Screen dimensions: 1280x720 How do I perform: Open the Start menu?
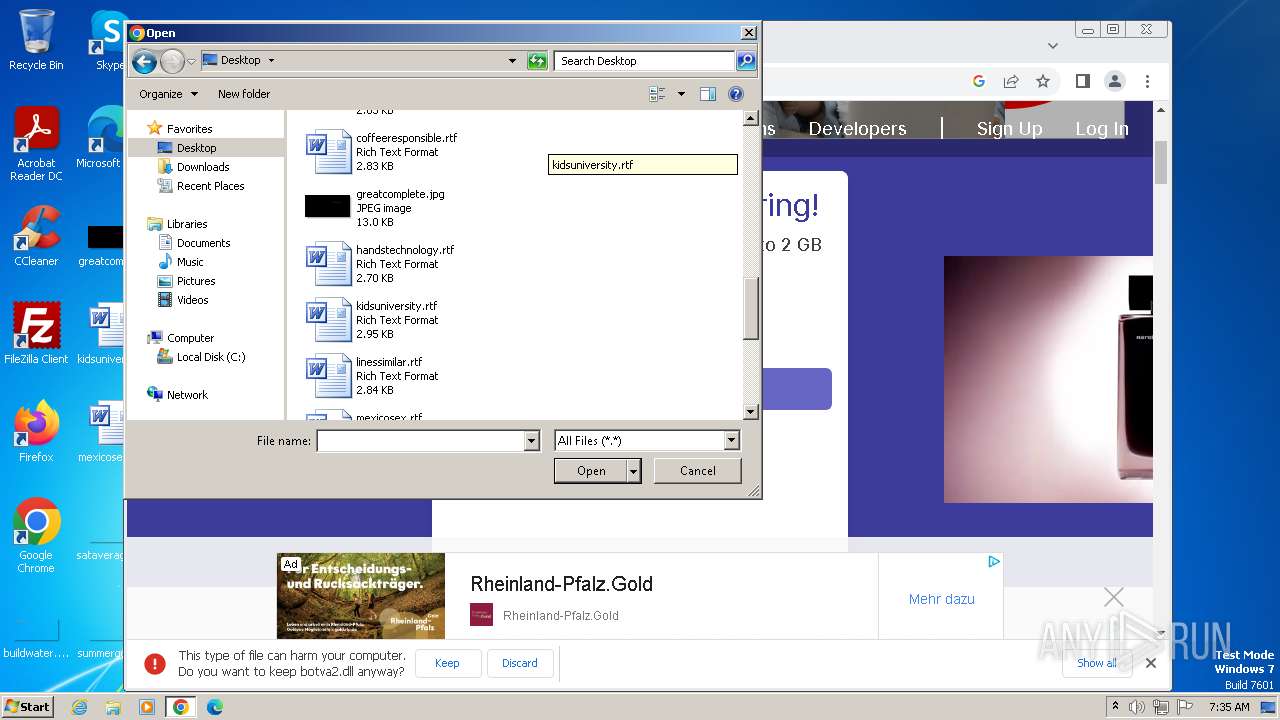28,707
